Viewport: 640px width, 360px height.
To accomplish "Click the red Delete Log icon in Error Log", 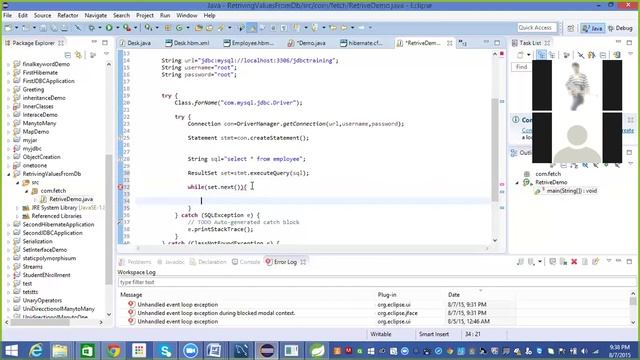I will [x=574, y=261].
